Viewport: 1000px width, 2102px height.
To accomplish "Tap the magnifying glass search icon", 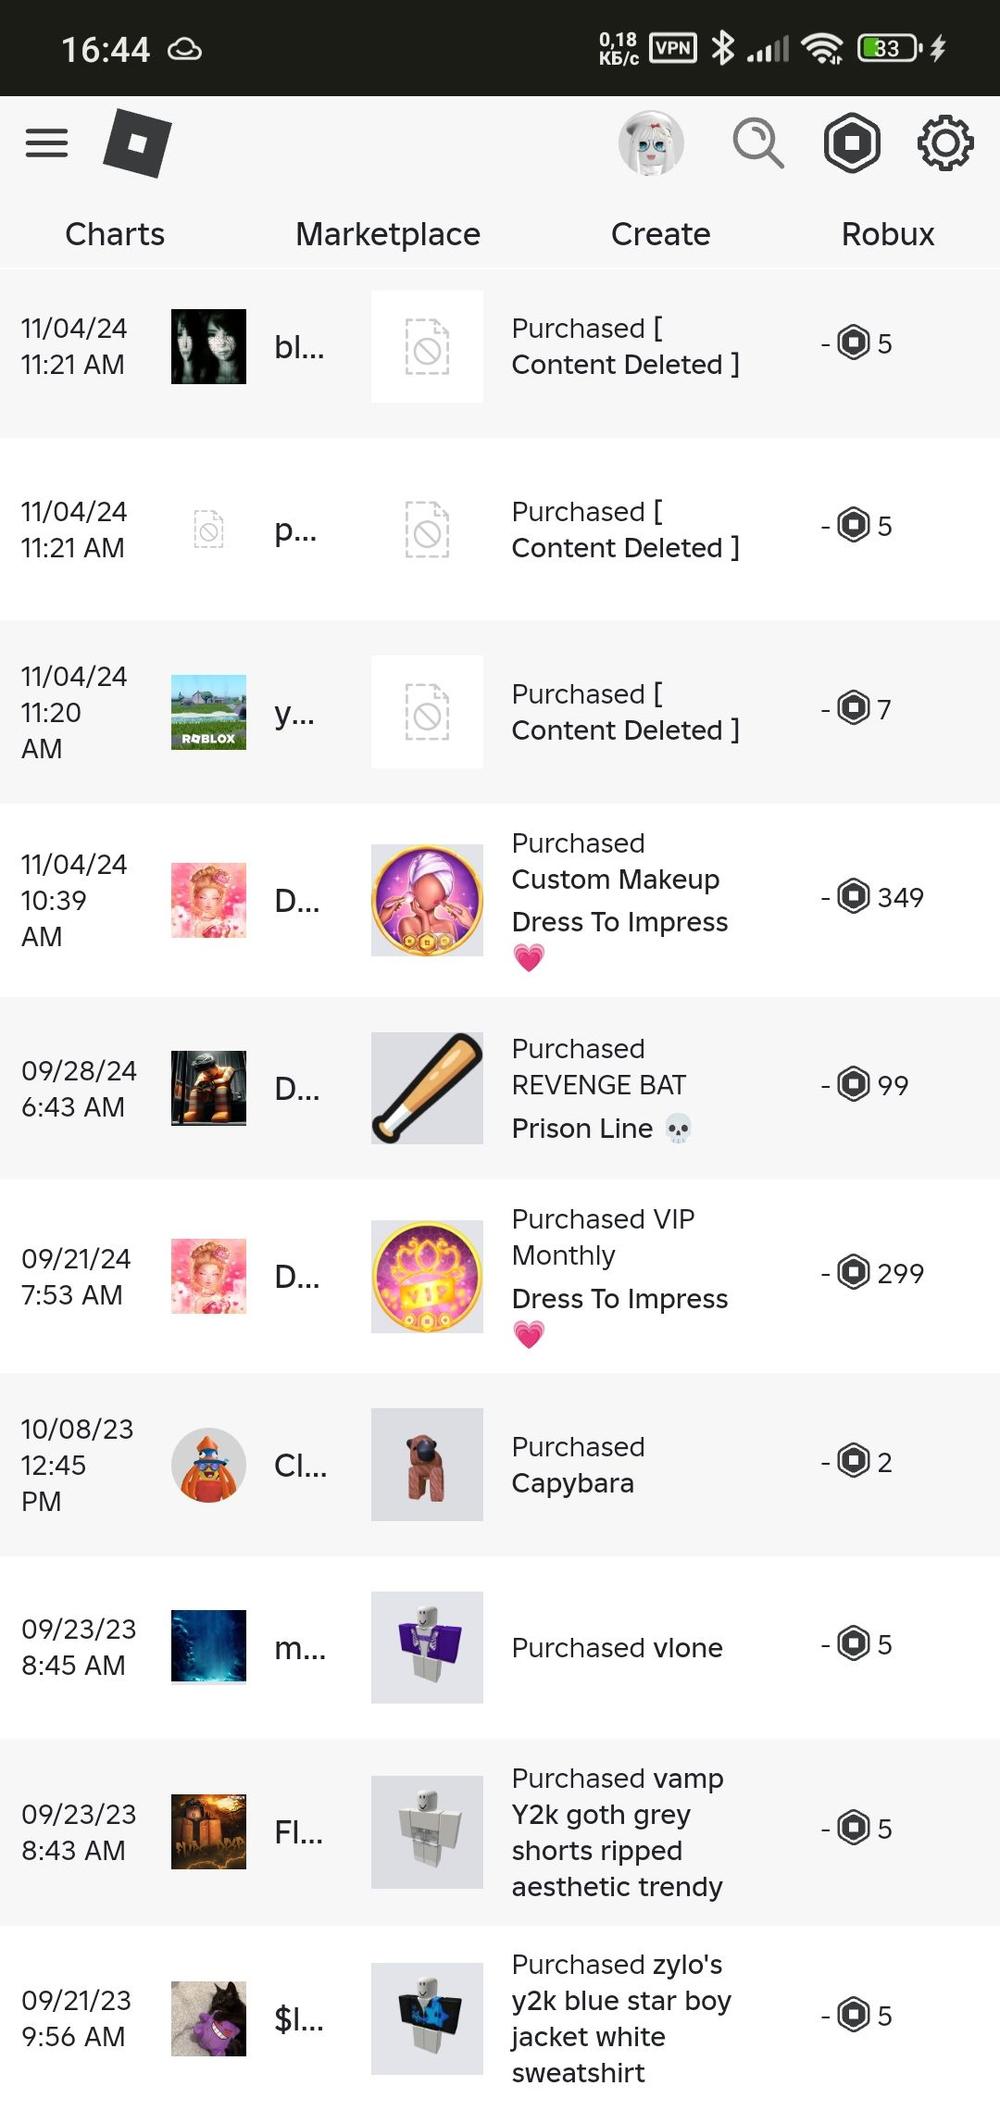I will click(758, 143).
